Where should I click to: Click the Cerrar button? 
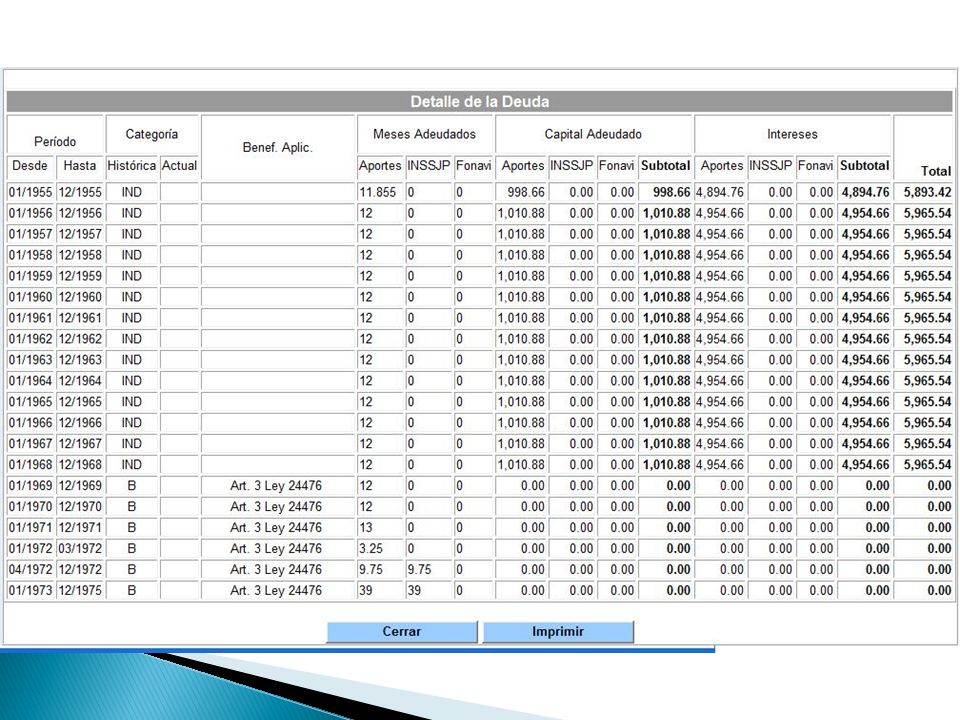[402, 632]
